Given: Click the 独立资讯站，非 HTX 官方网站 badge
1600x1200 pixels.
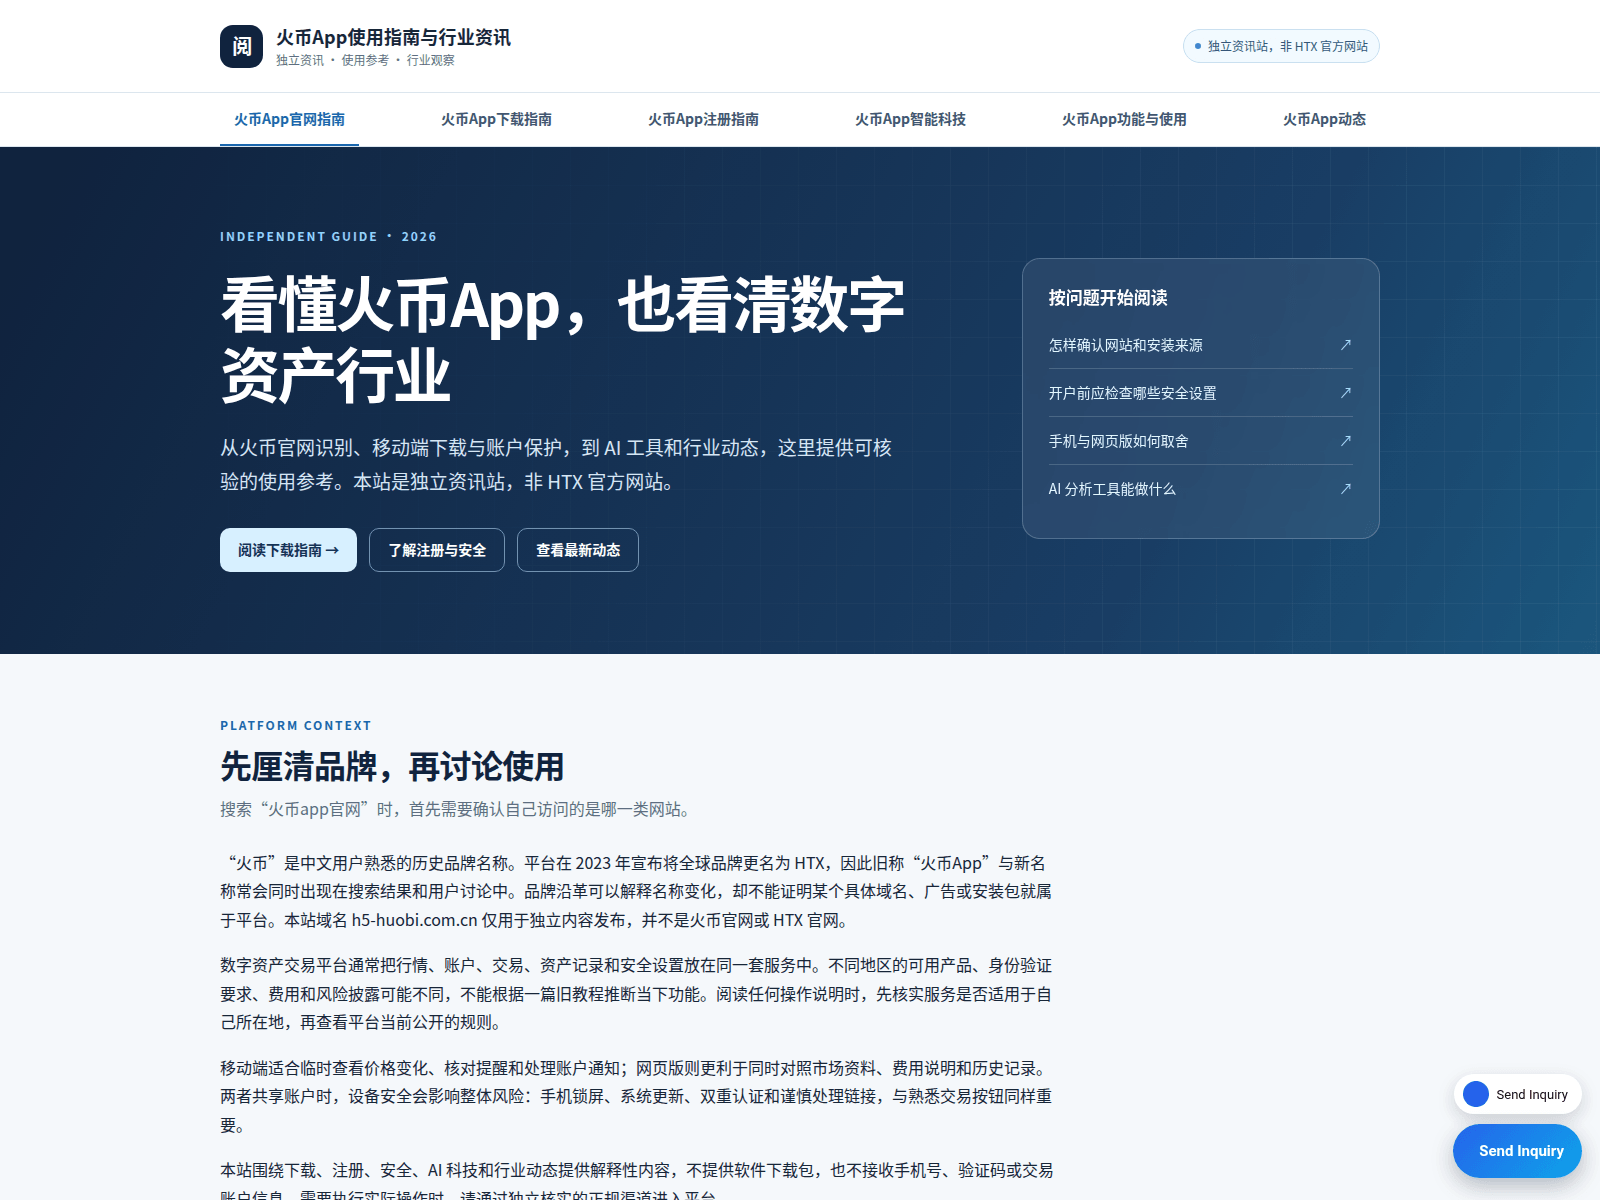Looking at the screenshot, I should (1281, 46).
